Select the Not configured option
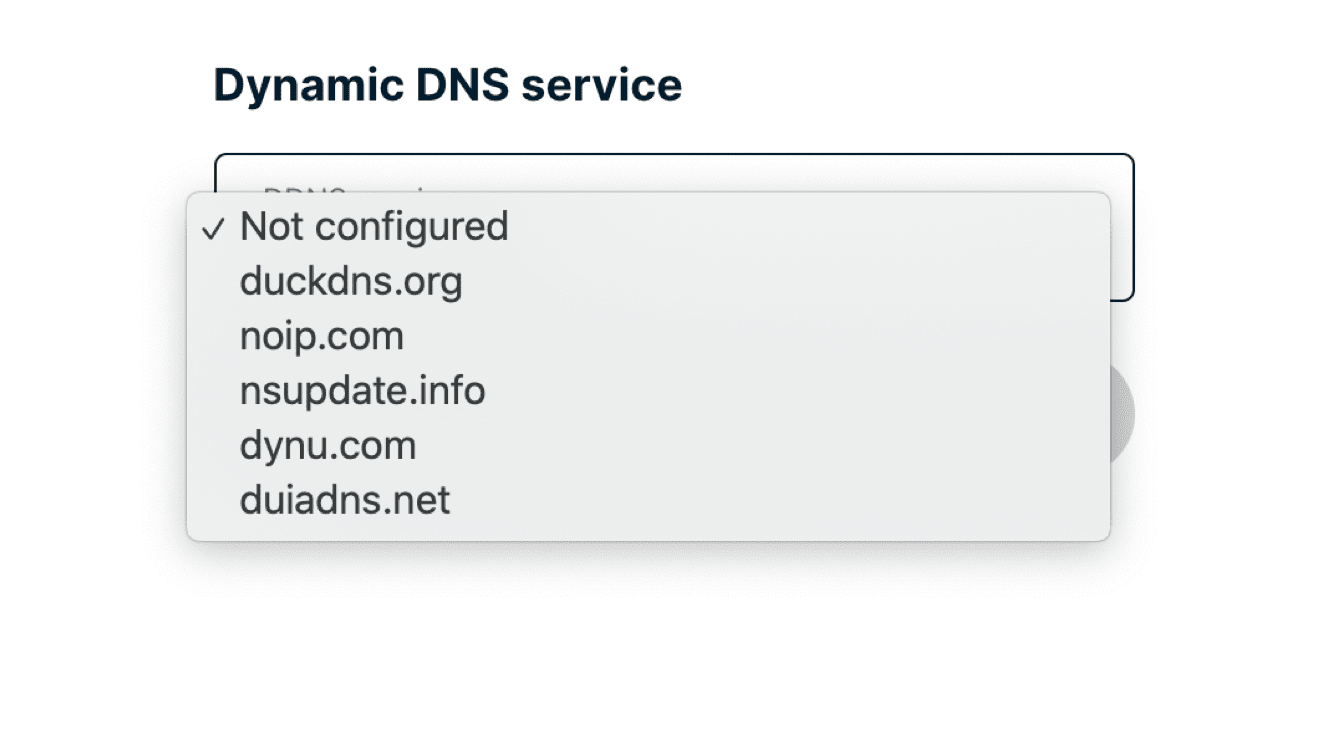The height and width of the screenshot is (738, 1340). (374, 227)
